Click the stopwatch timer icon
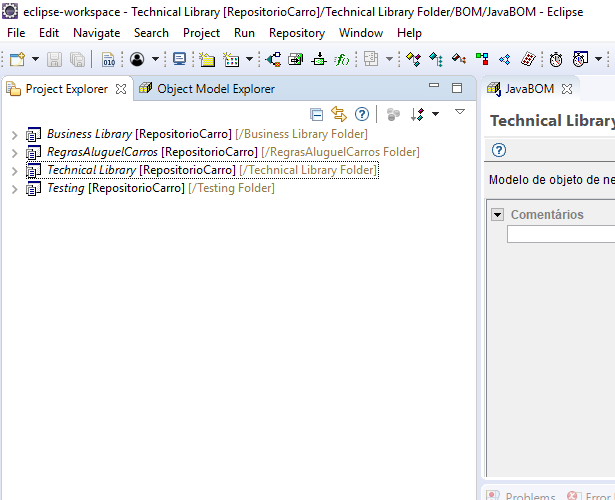 [556, 60]
